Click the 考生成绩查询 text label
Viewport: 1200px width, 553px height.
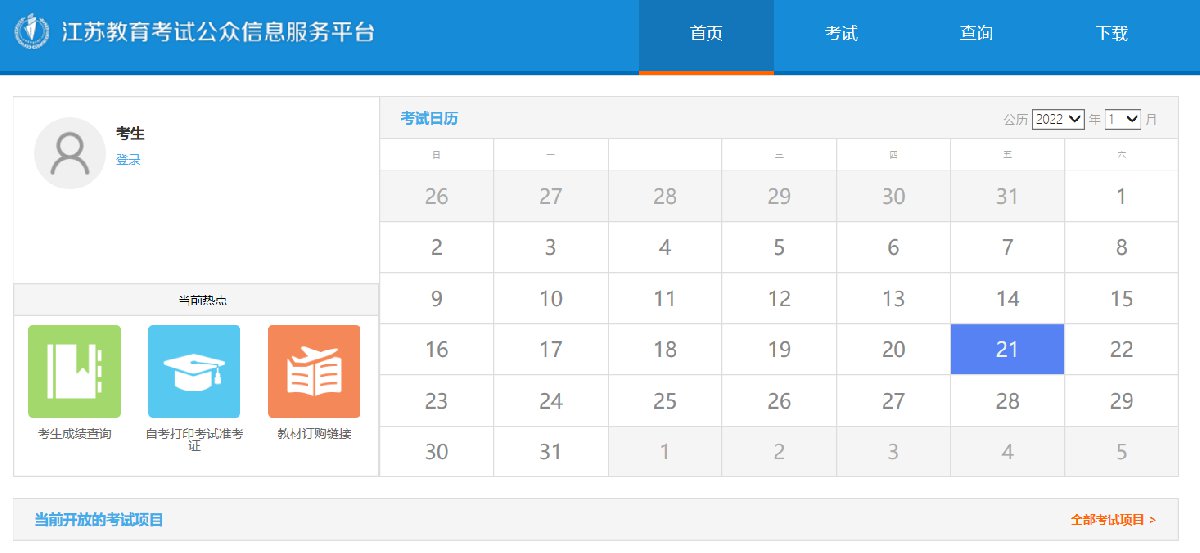(74, 434)
